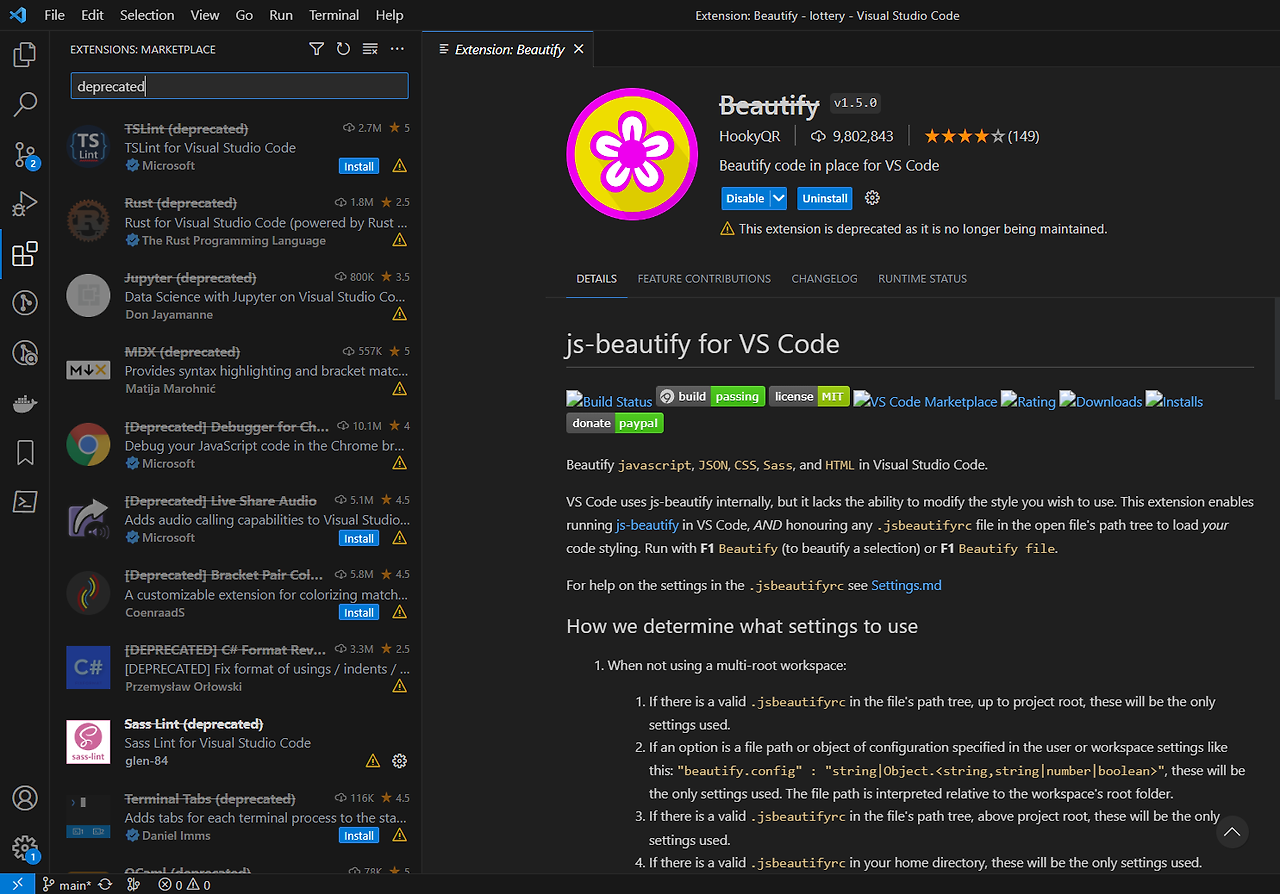Switch to the Details tab
Screen dimensions: 1280x894
pos(596,279)
